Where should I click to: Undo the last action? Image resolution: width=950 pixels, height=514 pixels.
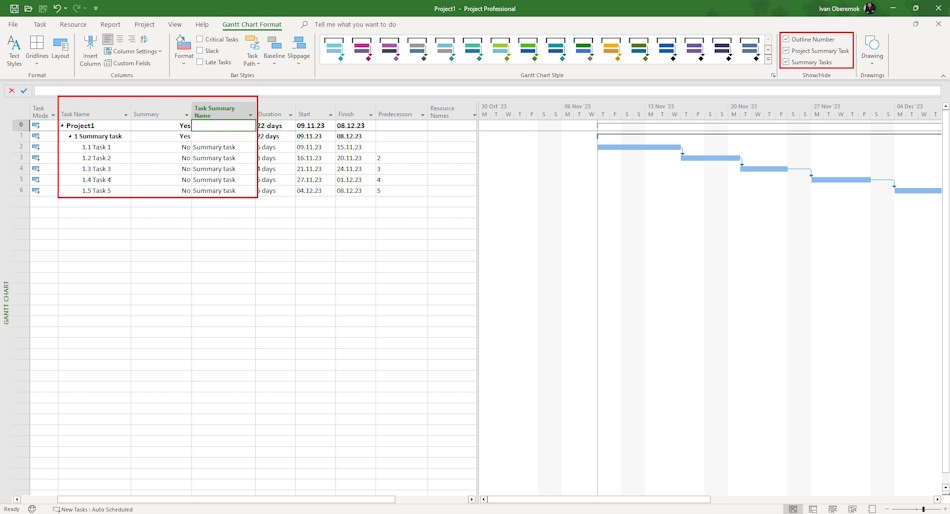pyautogui.click(x=57, y=8)
